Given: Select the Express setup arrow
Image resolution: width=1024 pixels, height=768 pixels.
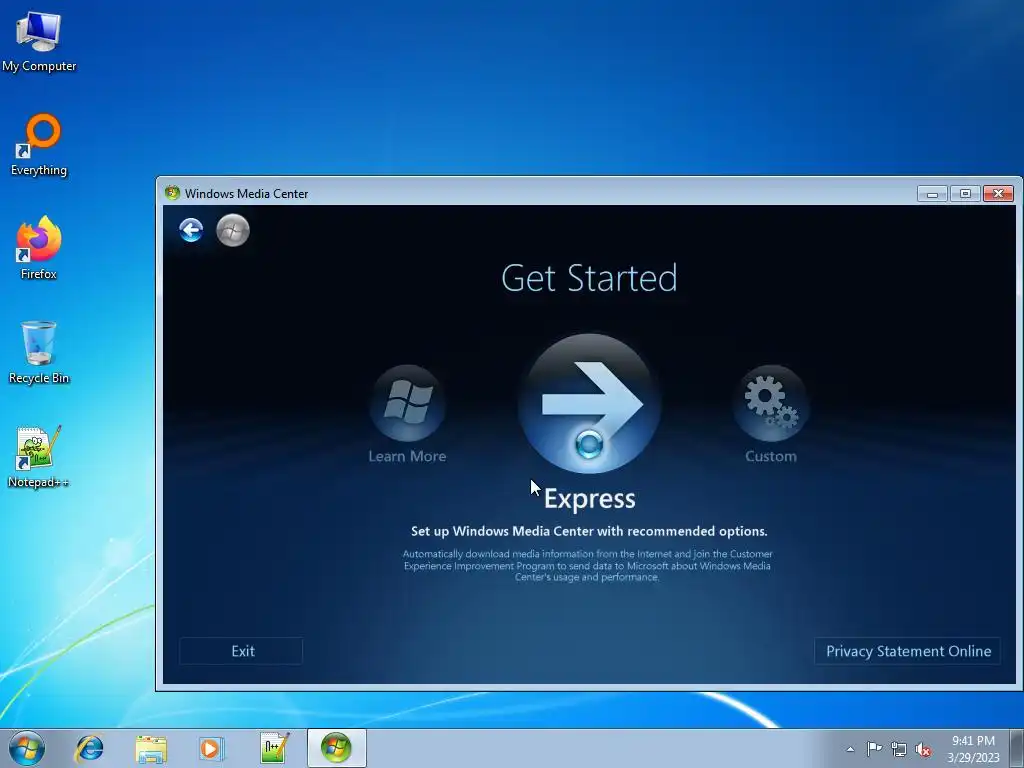Looking at the screenshot, I should (x=590, y=403).
